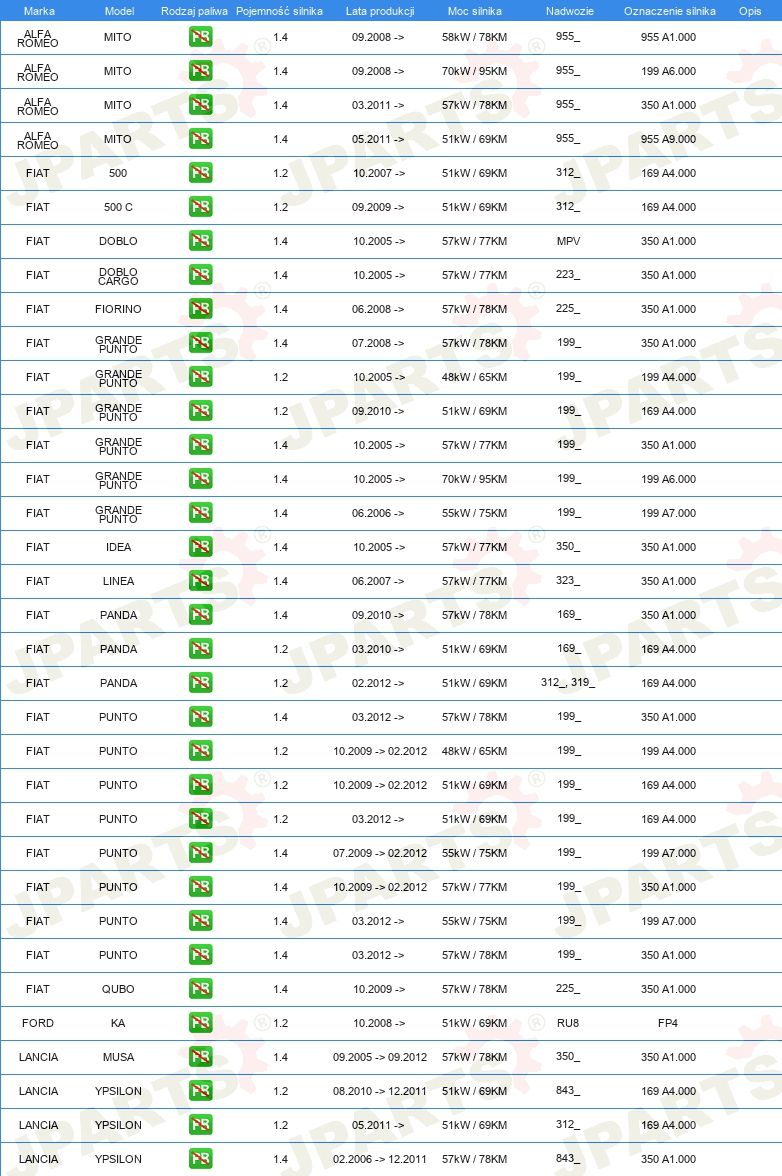Click the fuel icon in Lancia Musa row

[200, 1057]
